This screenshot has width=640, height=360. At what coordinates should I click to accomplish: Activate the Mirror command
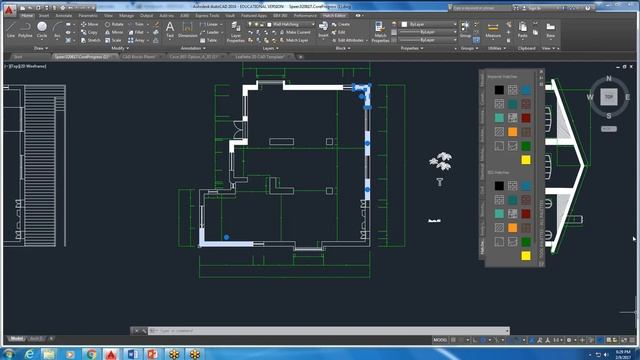coord(114,32)
